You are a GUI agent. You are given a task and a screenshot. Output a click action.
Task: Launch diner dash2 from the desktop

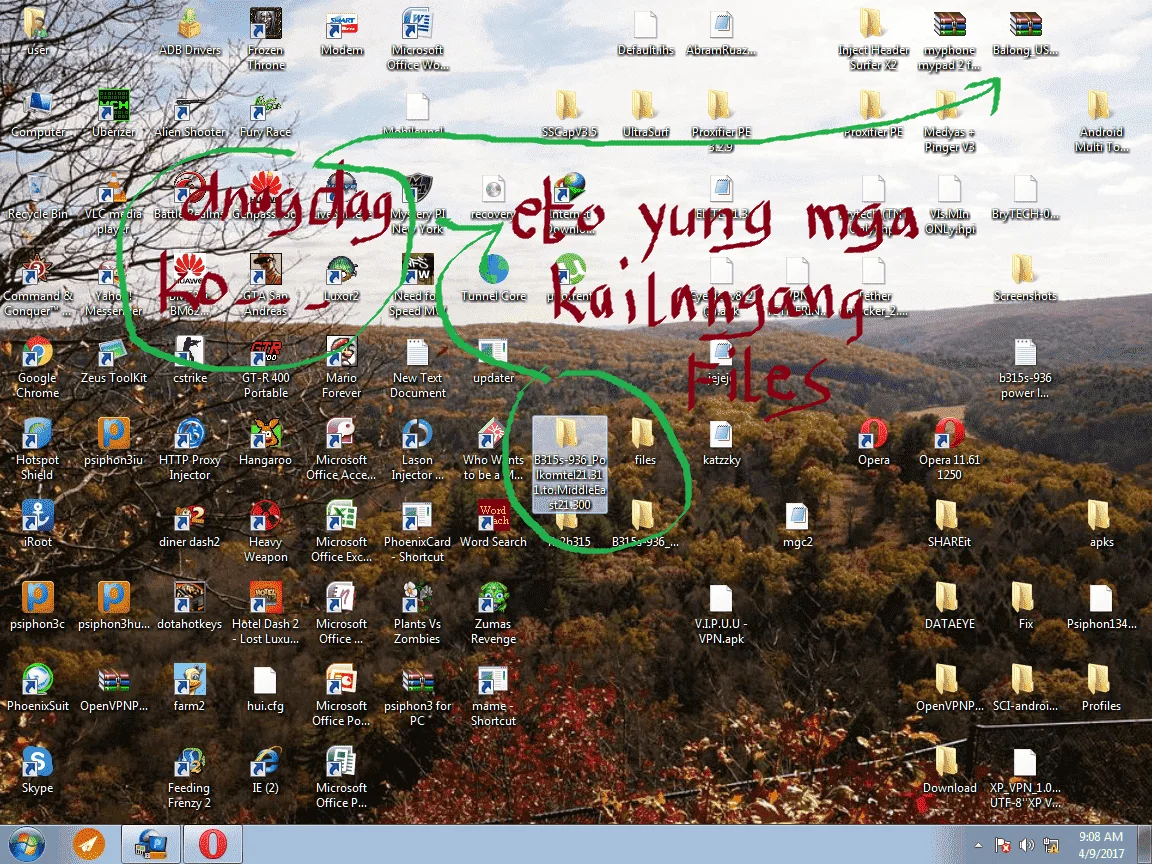pyautogui.click(x=190, y=525)
